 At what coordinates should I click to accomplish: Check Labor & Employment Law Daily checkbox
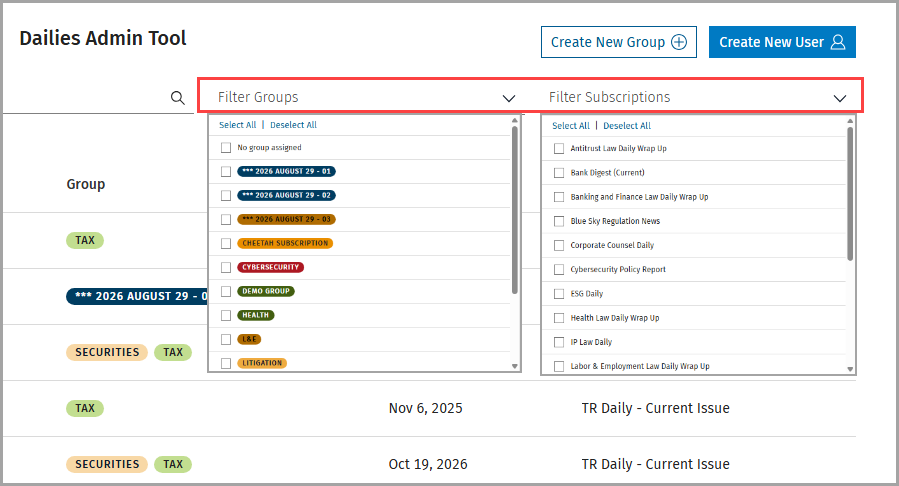(559, 366)
